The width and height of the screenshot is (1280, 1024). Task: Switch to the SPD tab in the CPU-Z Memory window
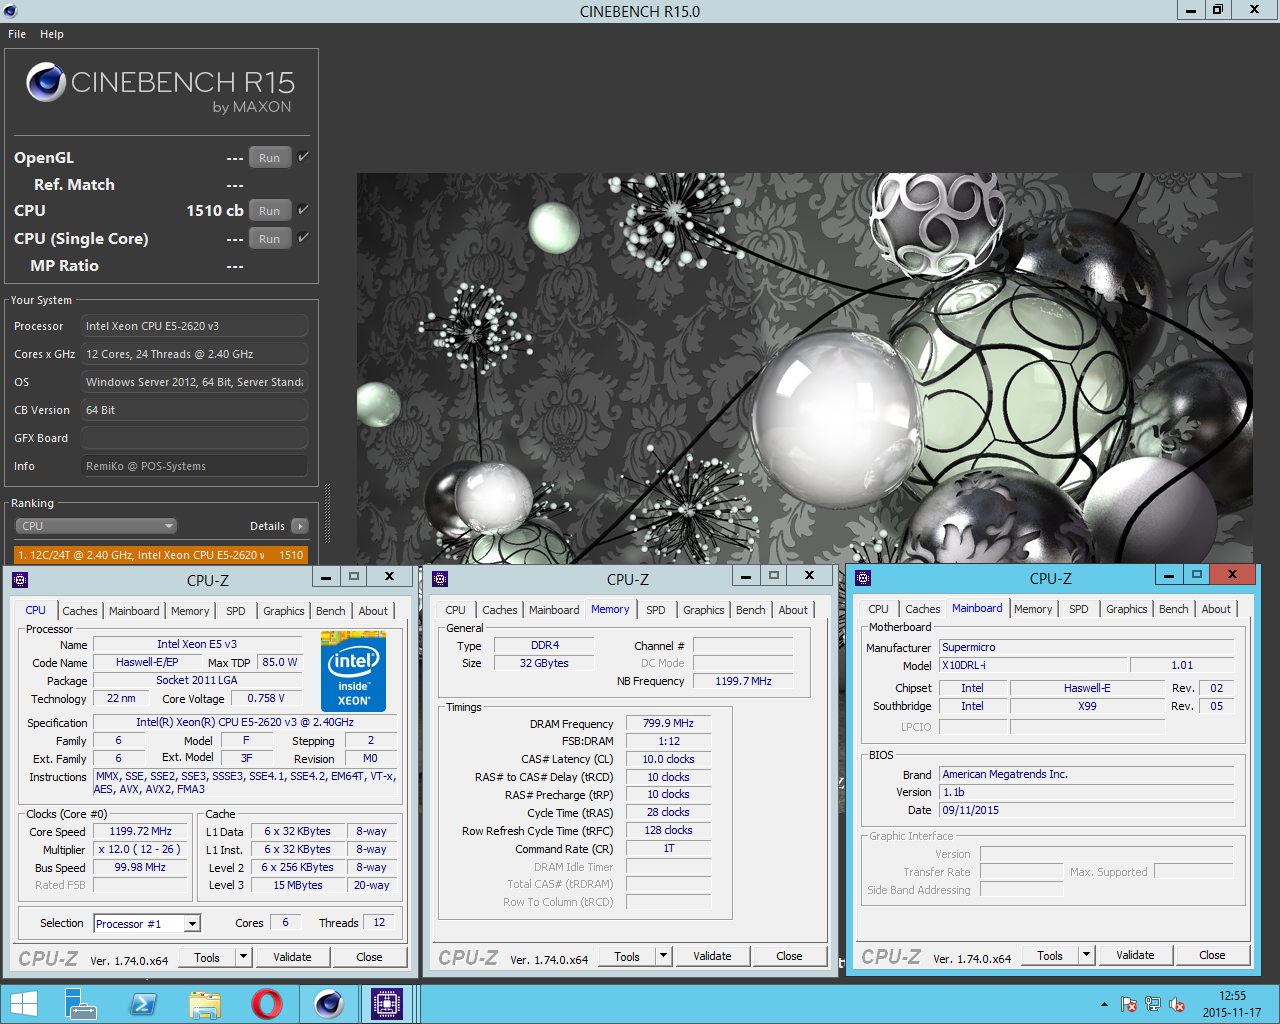pos(656,610)
